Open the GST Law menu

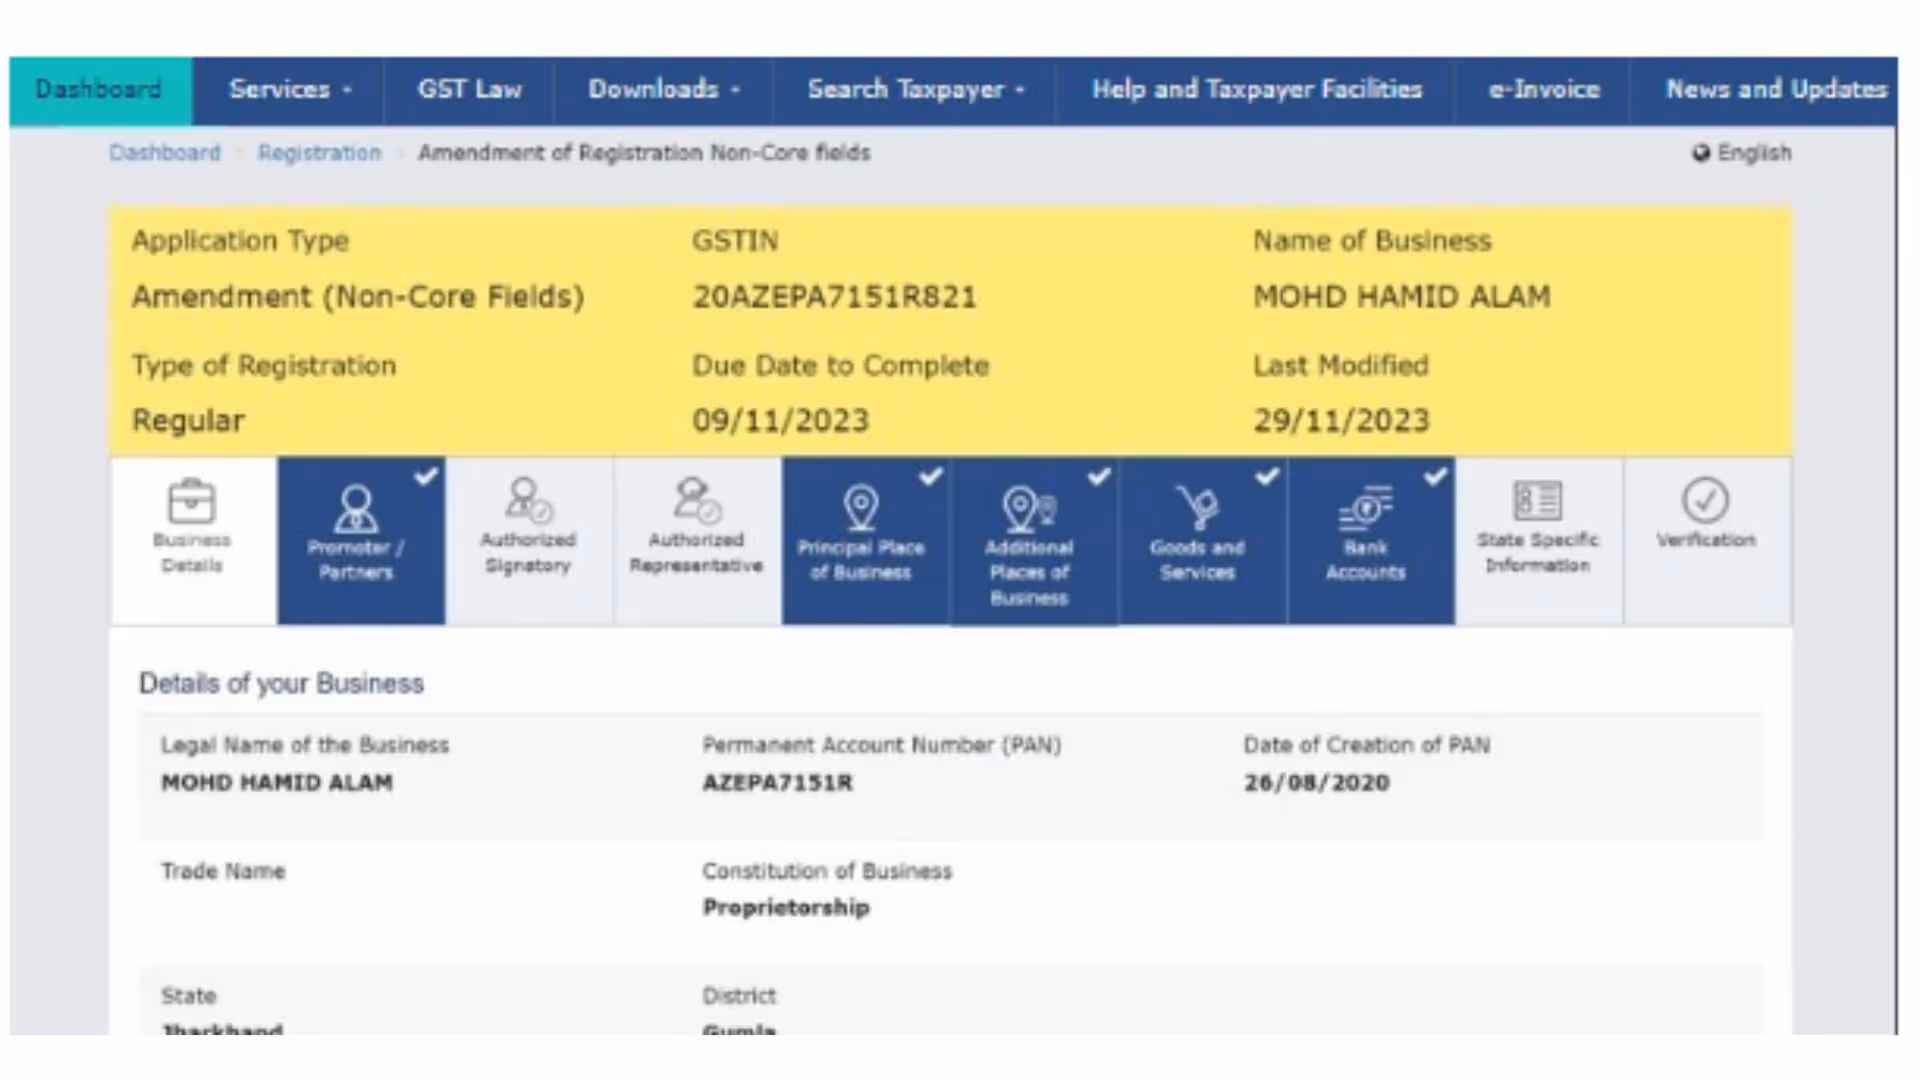(469, 90)
